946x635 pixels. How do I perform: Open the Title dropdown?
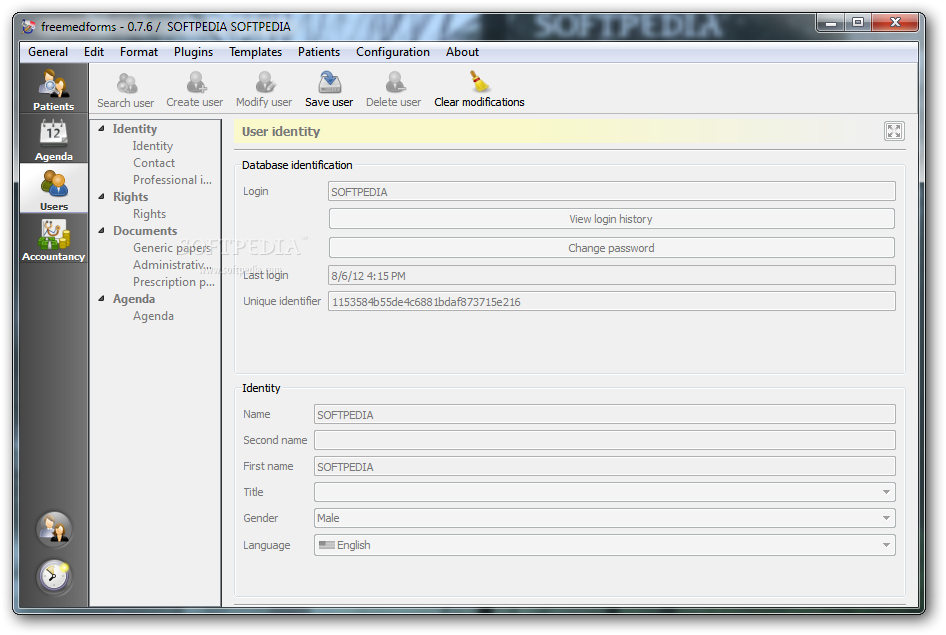605,492
